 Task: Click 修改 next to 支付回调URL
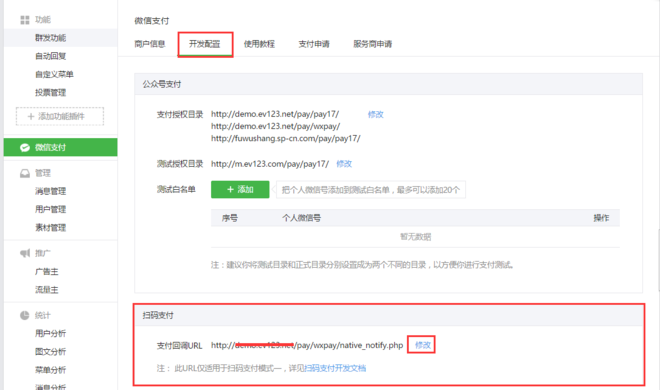423,345
